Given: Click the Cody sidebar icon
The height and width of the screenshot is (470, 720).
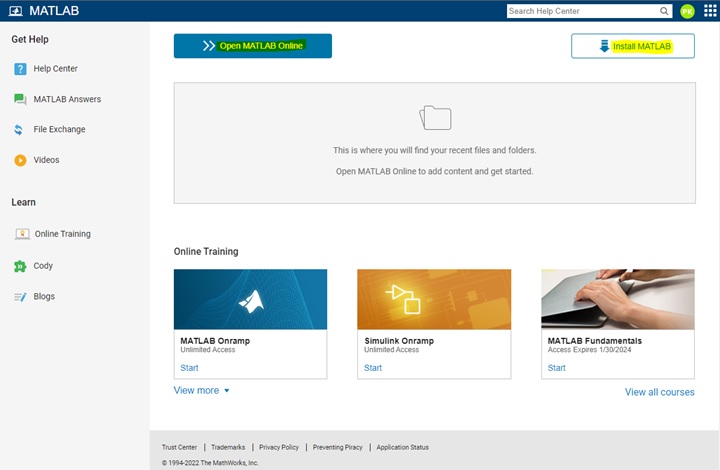Looking at the screenshot, I should point(20,266).
